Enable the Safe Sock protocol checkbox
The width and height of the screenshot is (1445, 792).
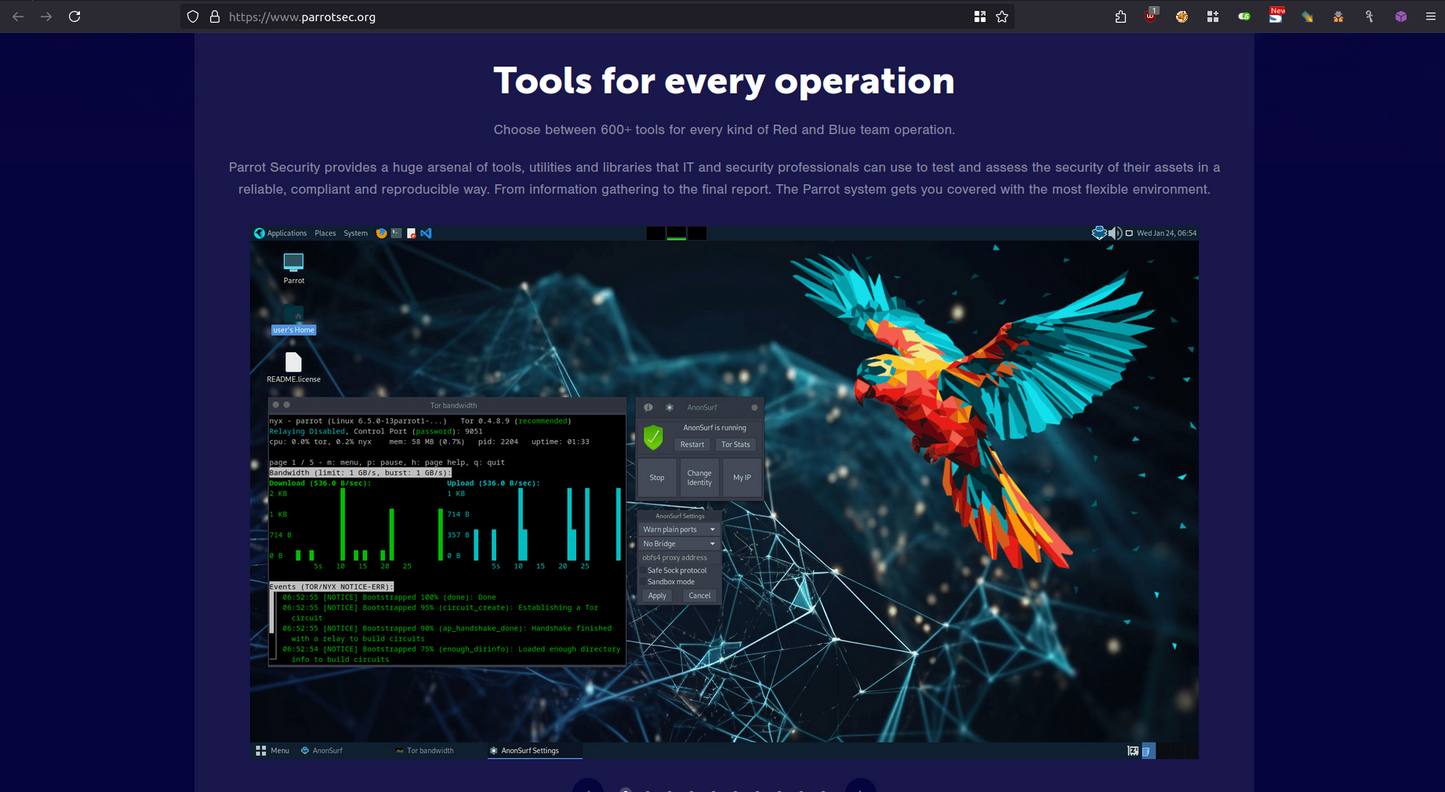pyautogui.click(x=643, y=570)
